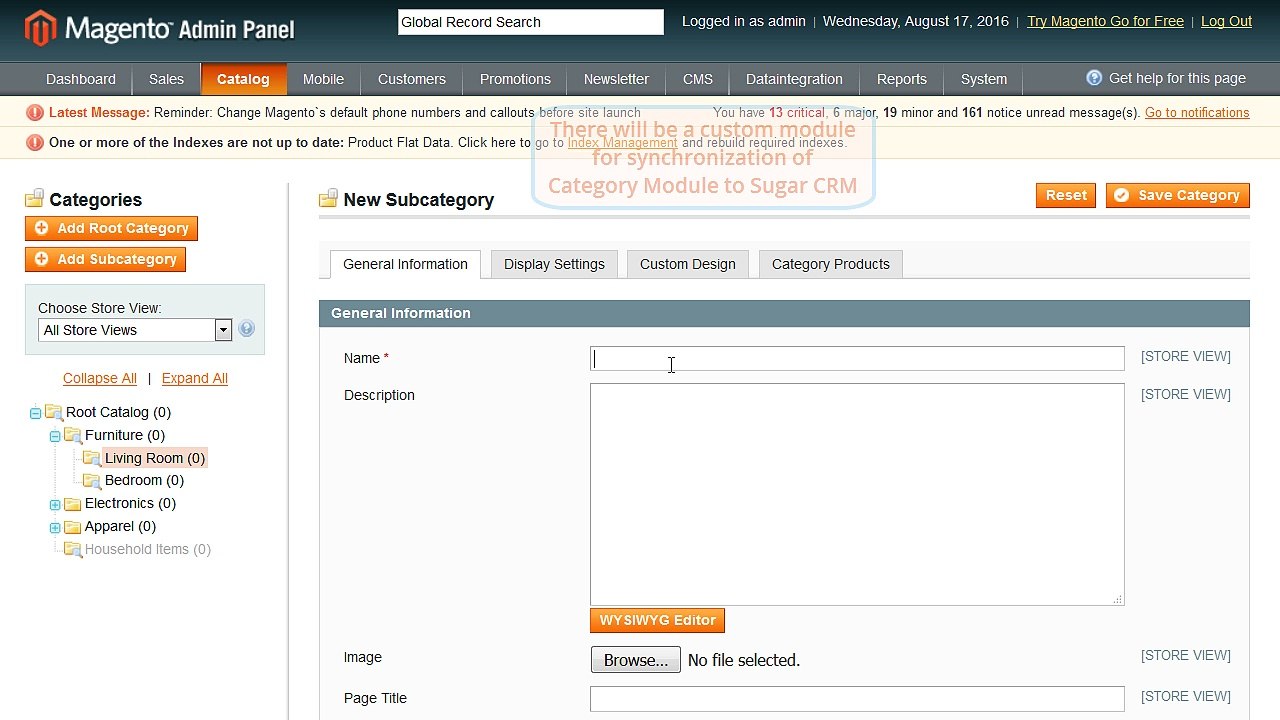Viewport: 1280px width, 720px height.
Task: Click the Electronics folder icon
Action: 73,504
